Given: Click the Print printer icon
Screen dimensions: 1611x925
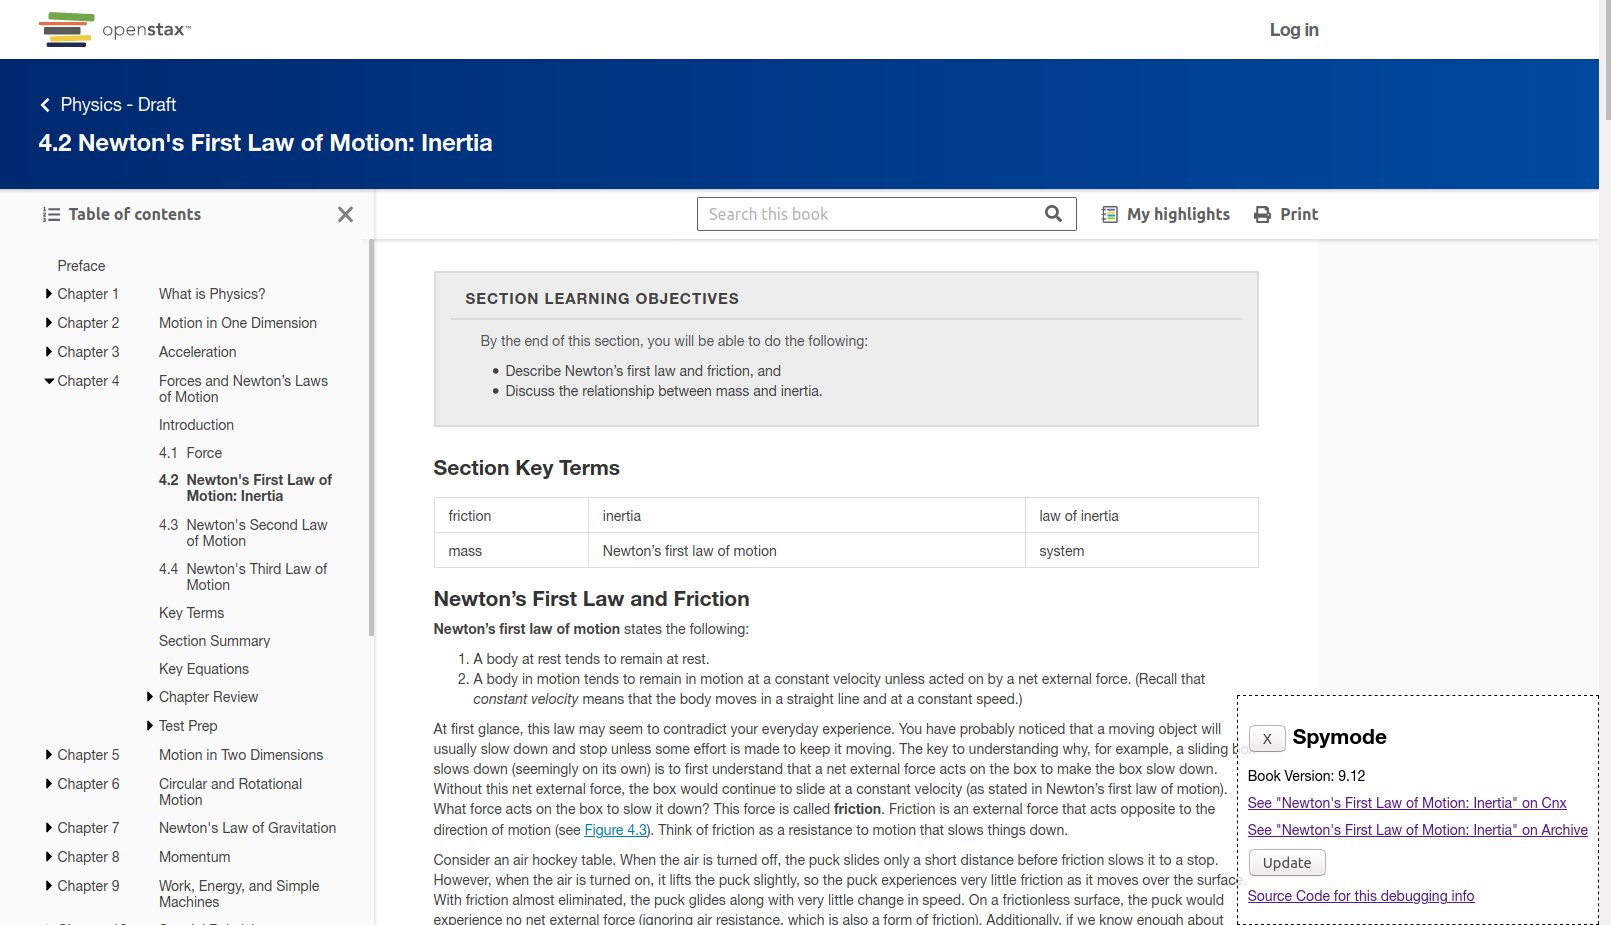Looking at the screenshot, I should [x=1261, y=213].
